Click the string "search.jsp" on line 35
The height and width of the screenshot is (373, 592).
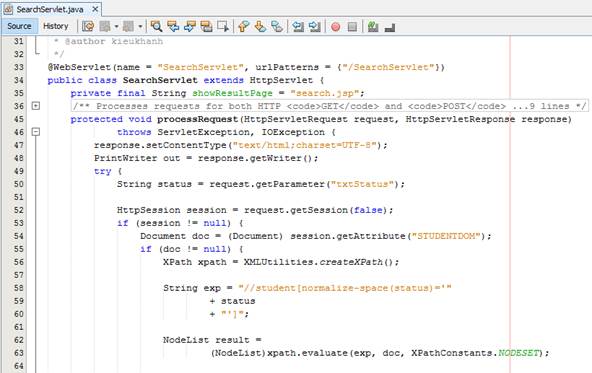coord(324,93)
